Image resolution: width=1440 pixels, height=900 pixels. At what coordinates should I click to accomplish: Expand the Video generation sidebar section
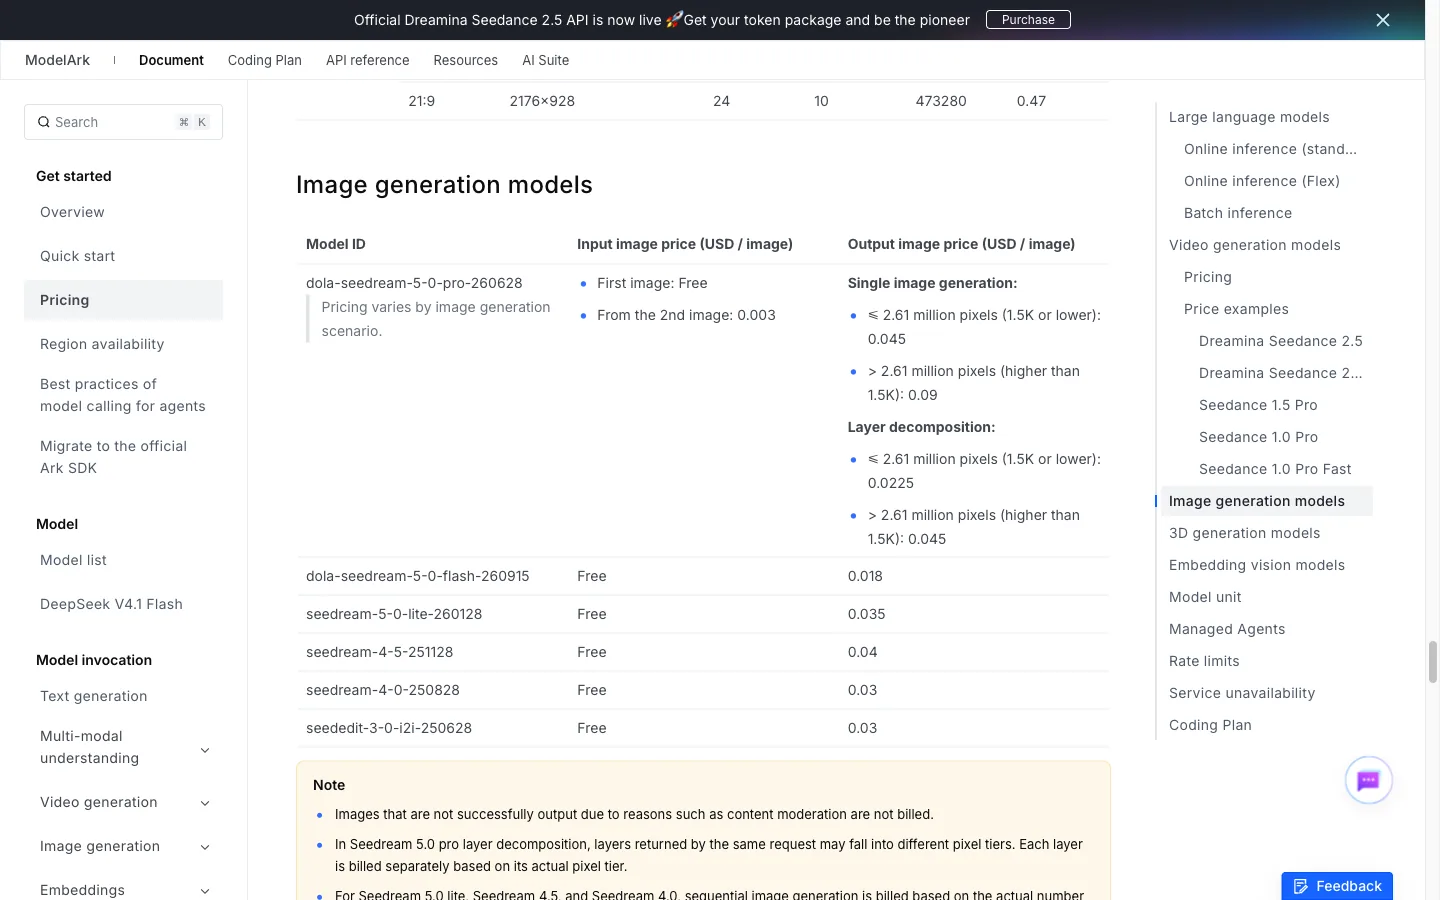tap(205, 803)
